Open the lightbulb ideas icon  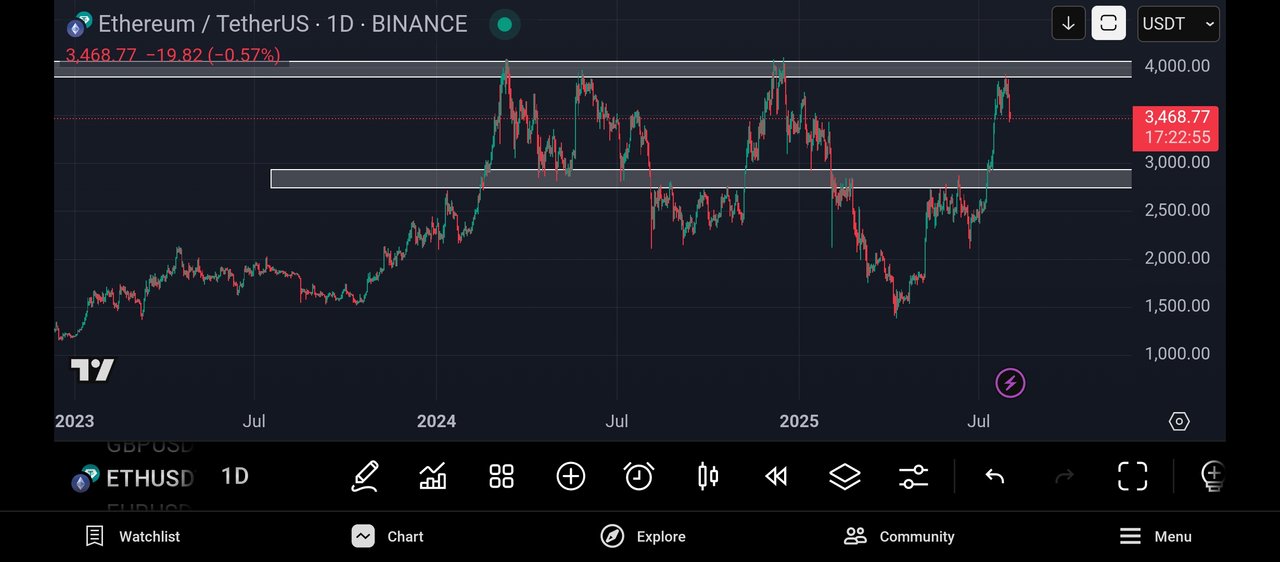tap(1212, 476)
